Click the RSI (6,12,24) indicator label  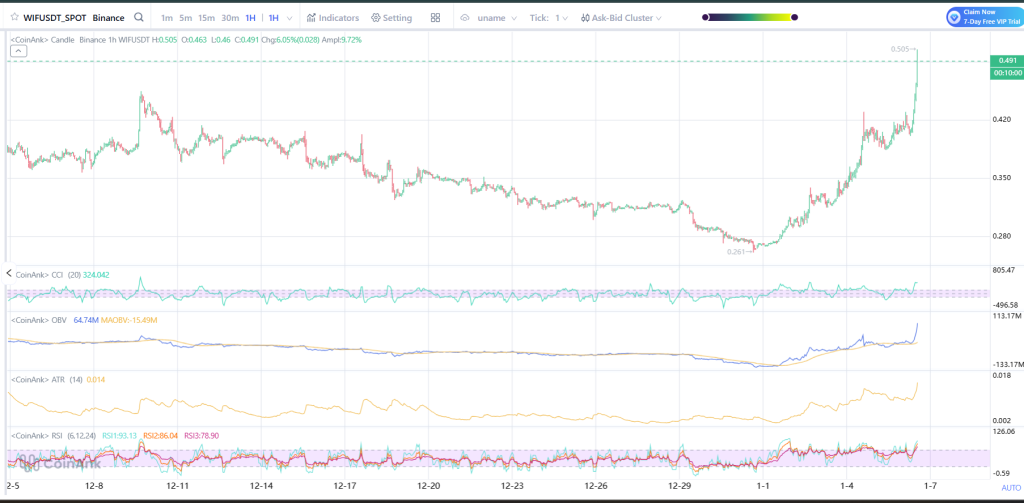click(55, 434)
